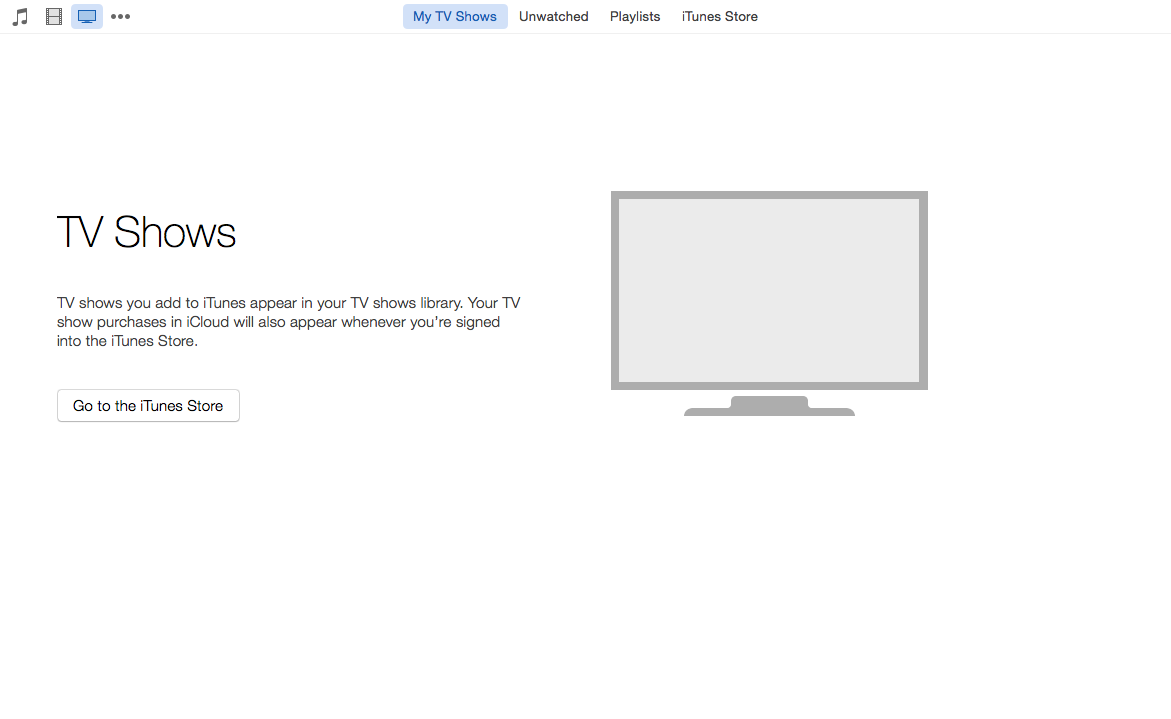Open the Playlists tab
Screen dimensions: 1171x719
[x=635, y=16]
